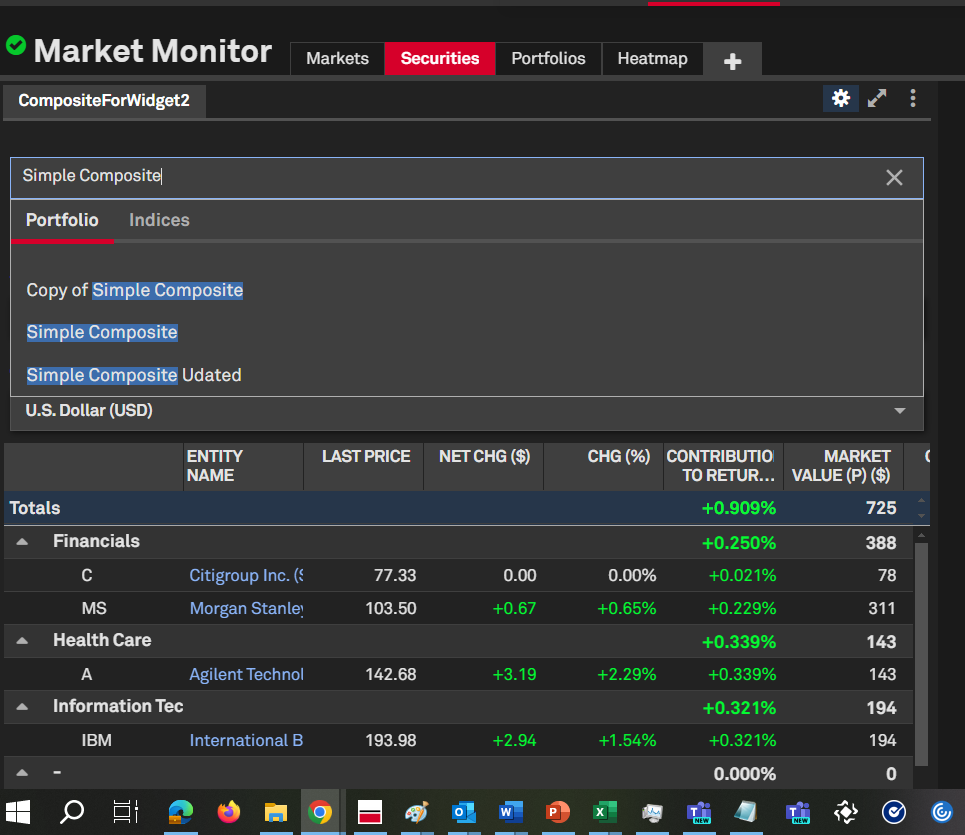Viewport: 965px width, 835px height.
Task: Select Copy of Simple Composite result
Action: tap(135, 290)
